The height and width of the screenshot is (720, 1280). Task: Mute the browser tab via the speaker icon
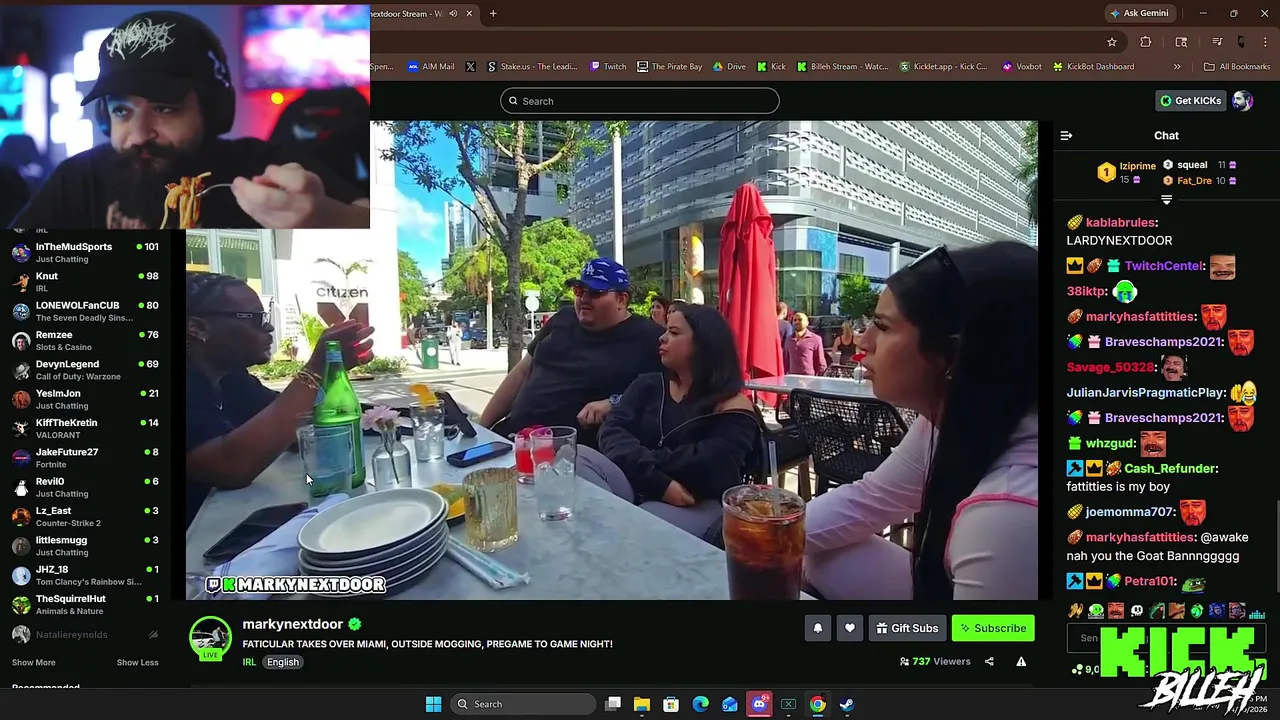point(453,13)
